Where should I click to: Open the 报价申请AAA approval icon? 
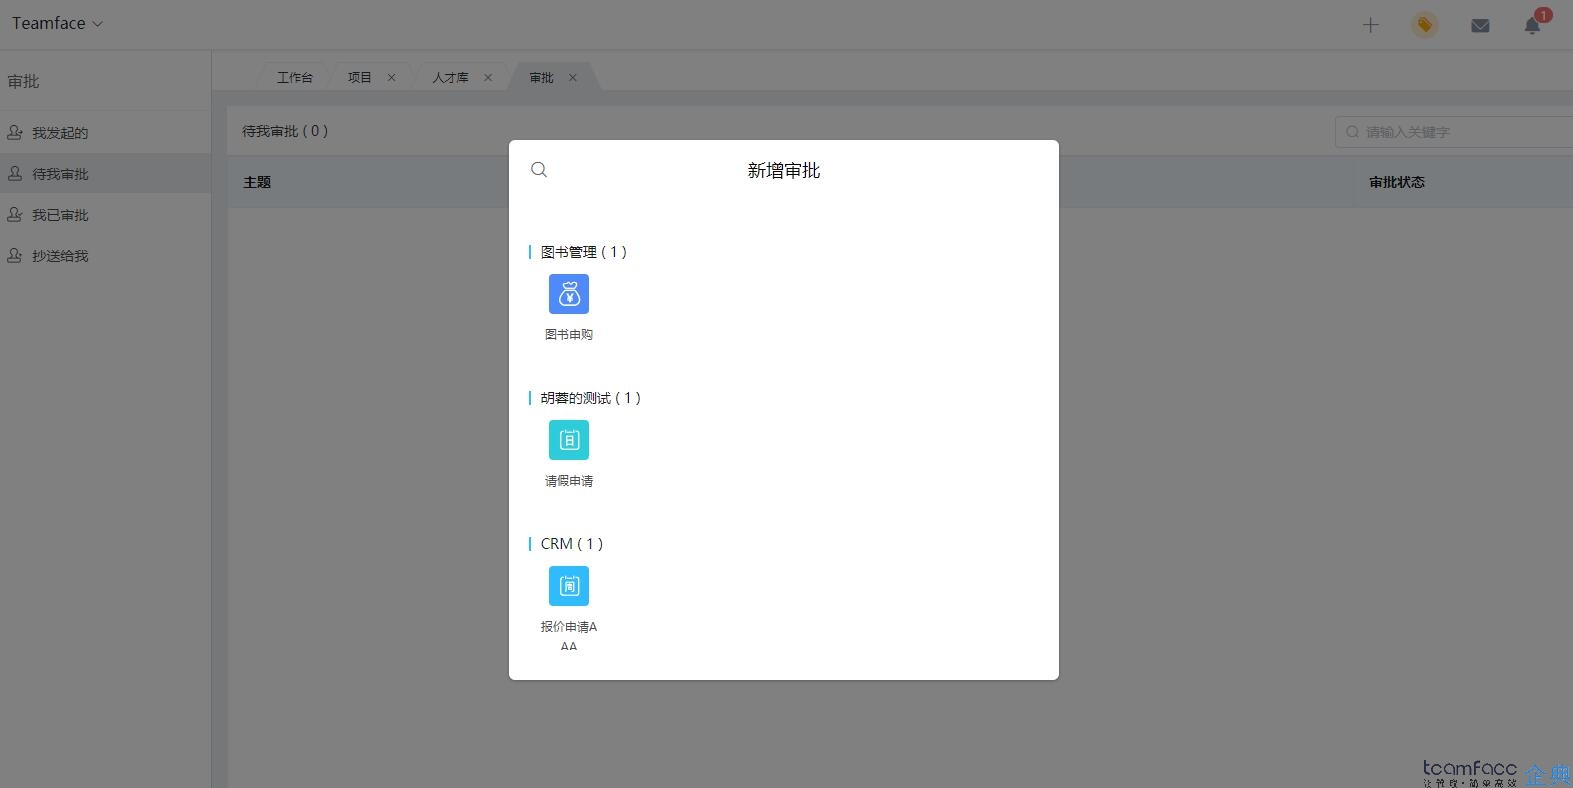pos(569,586)
